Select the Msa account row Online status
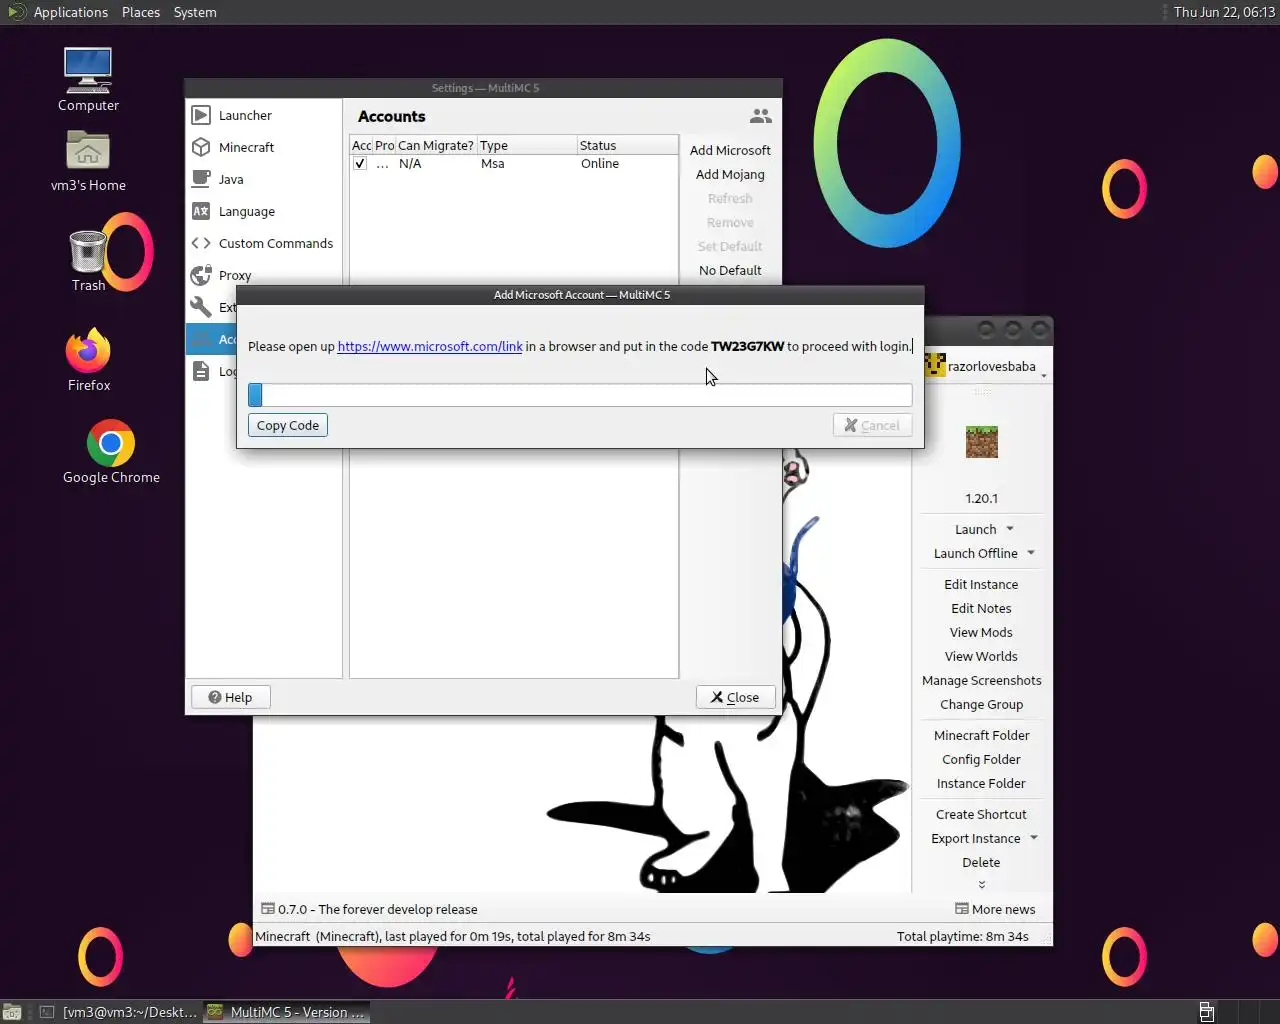The image size is (1280, 1024). [600, 164]
